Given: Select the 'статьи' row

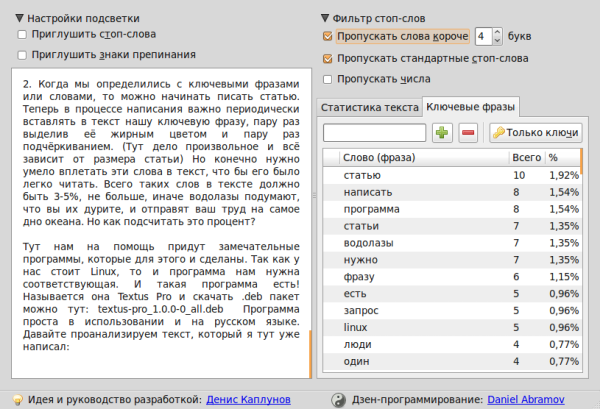Looking at the screenshot, I should pyautogui.click(x=452, y=226).
